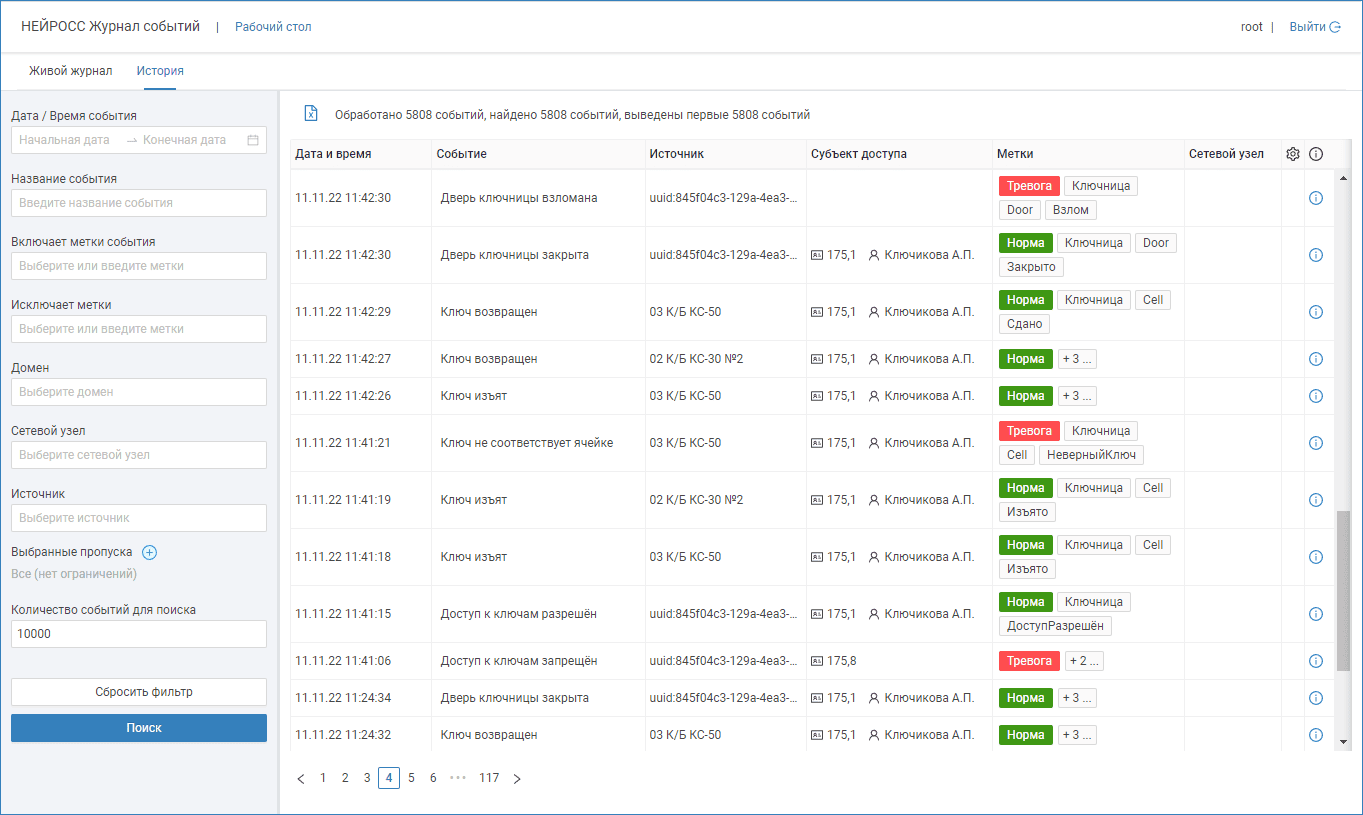Open the Сетевой узел filter dropdown
1363x815 pixels.
point(139,455)
